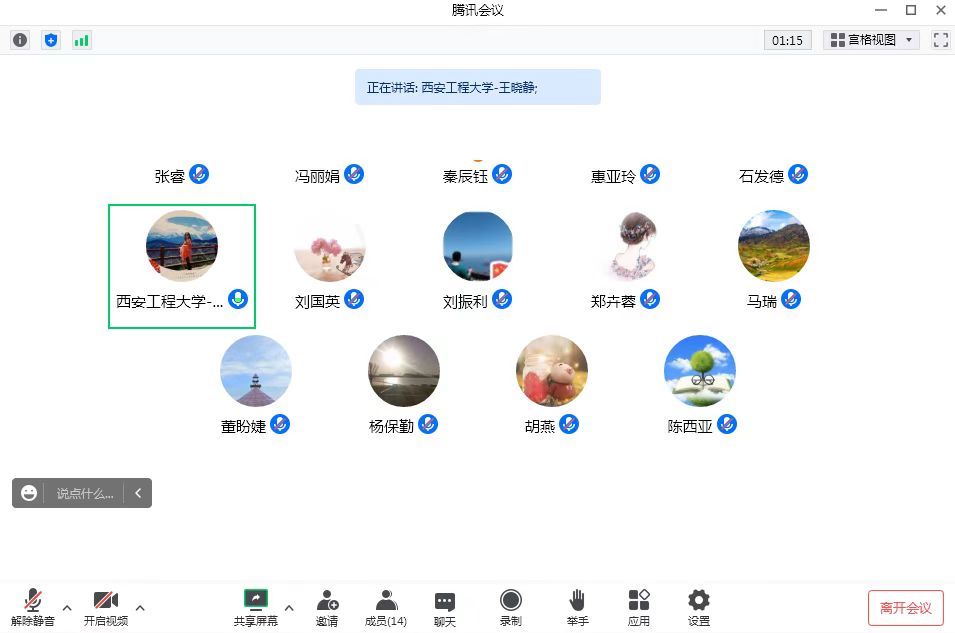Open the meeting info icon
The width and height of the screenshot is (955, 633).
[x=20, y=40]
